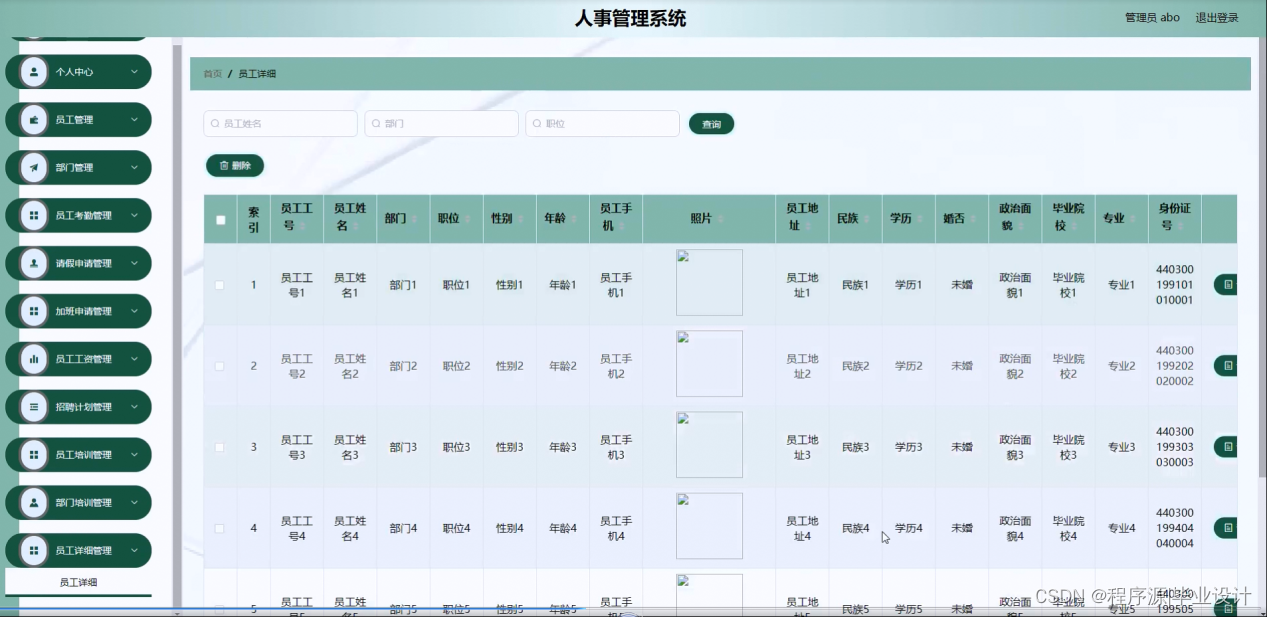Open the broken photo of 员工姓名1
Image resolution: width=1267 pixels, height=617 pixels.
coord(709,283)
